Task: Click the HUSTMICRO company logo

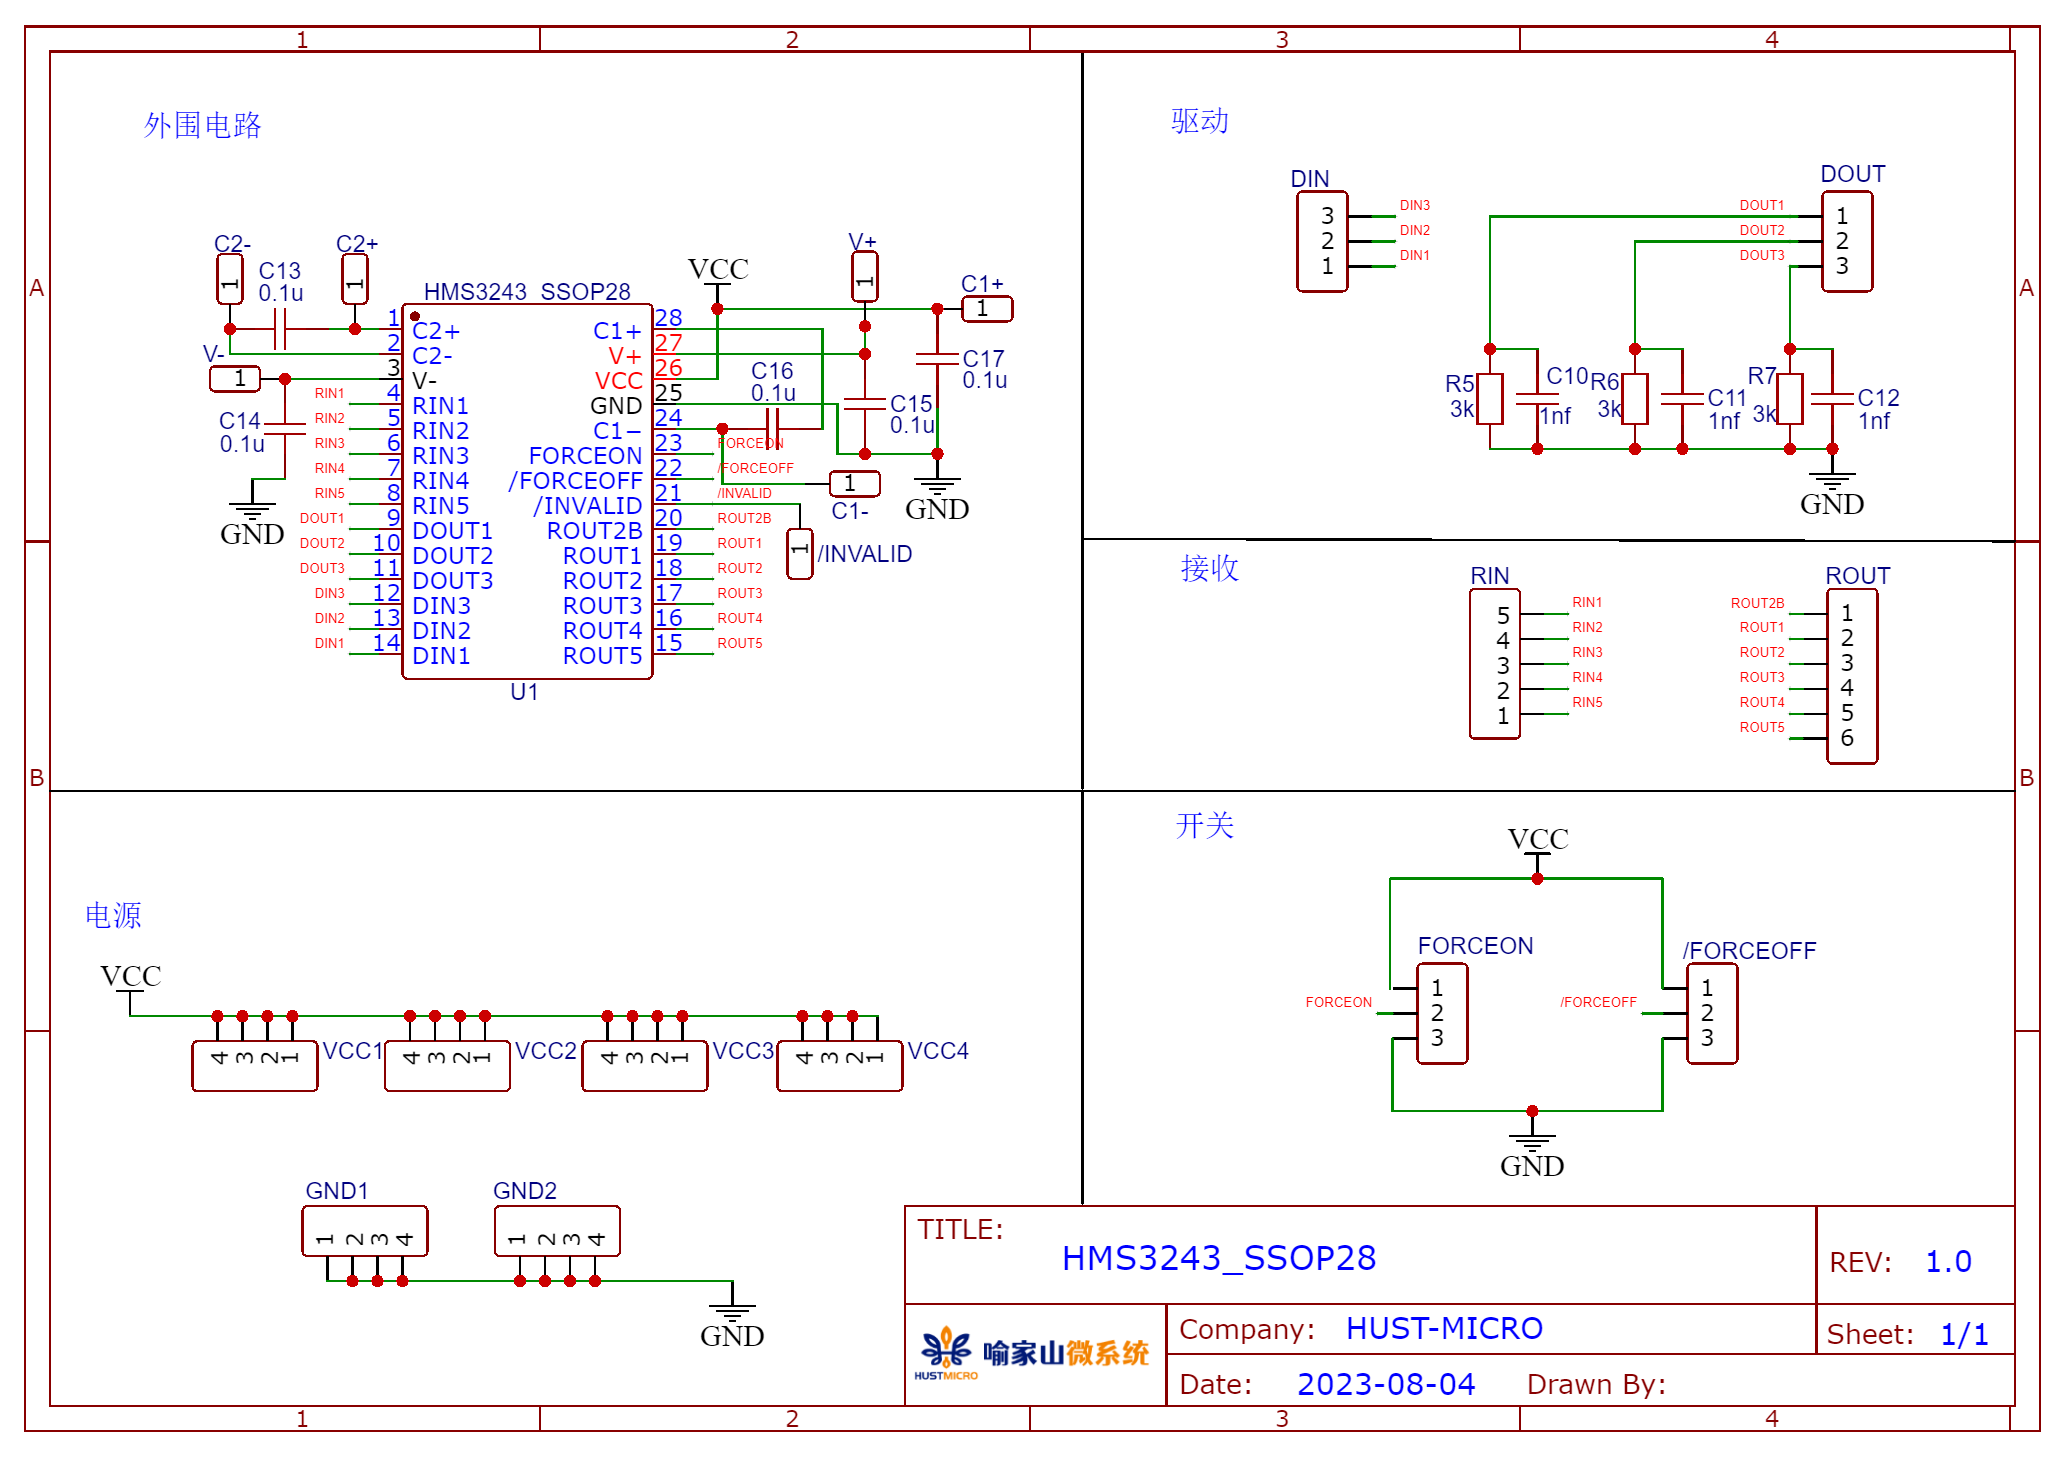Action: [x=1033, y=1355]
